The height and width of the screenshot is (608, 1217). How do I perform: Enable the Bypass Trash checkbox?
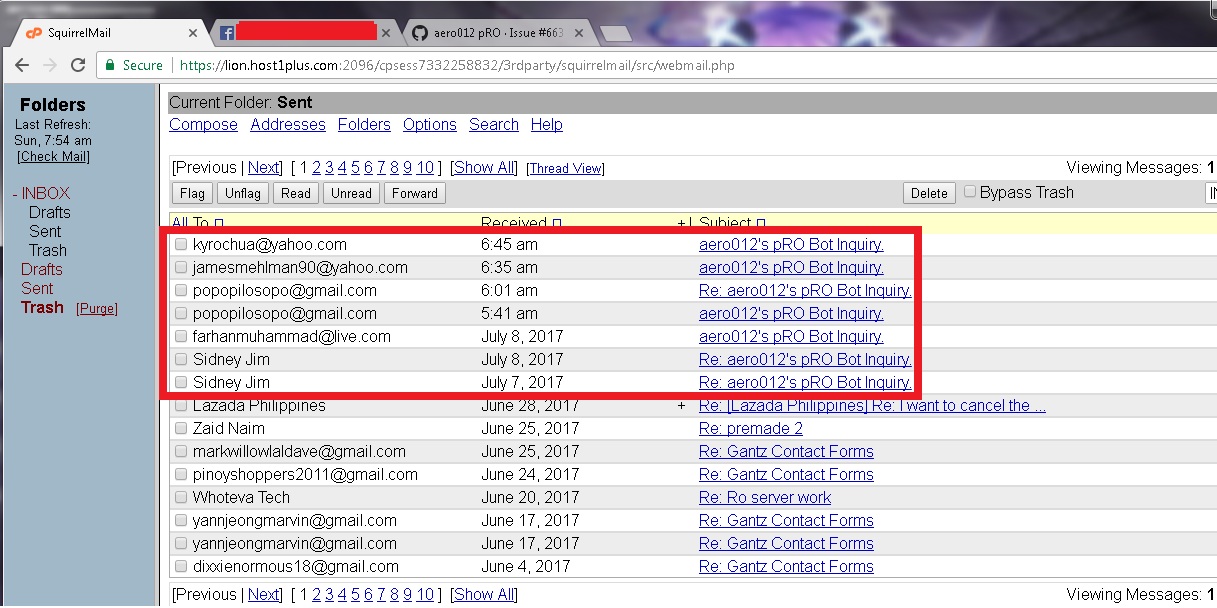click(x=970, y=192)
